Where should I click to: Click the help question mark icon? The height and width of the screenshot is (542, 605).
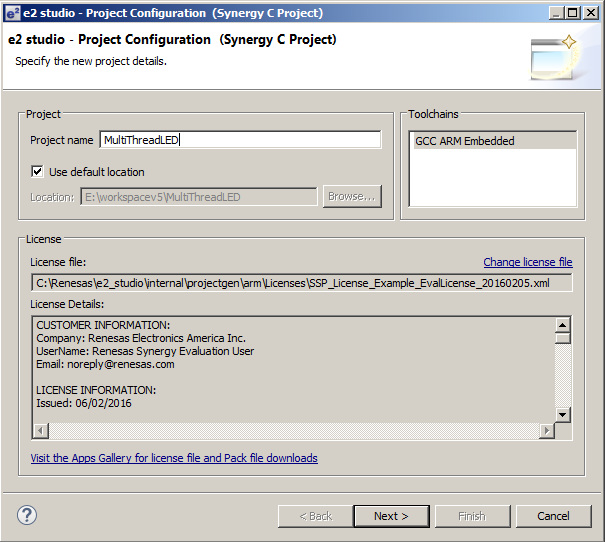27,516
